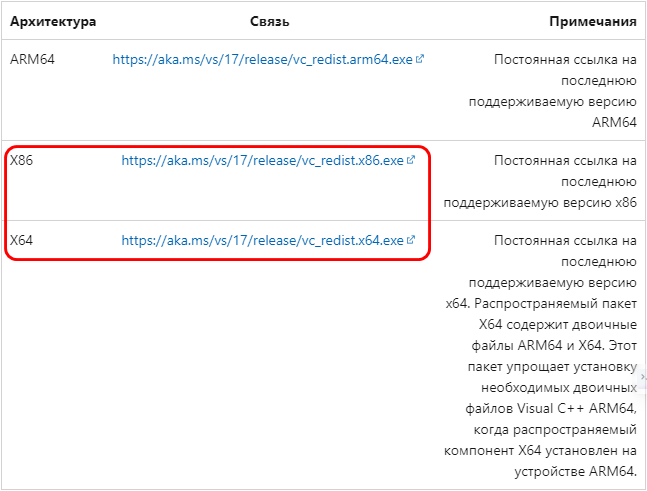The height and width of the screenshot is (491, 647).
Task: Click the small arrow at right edge
Action: tap(643, 377)
